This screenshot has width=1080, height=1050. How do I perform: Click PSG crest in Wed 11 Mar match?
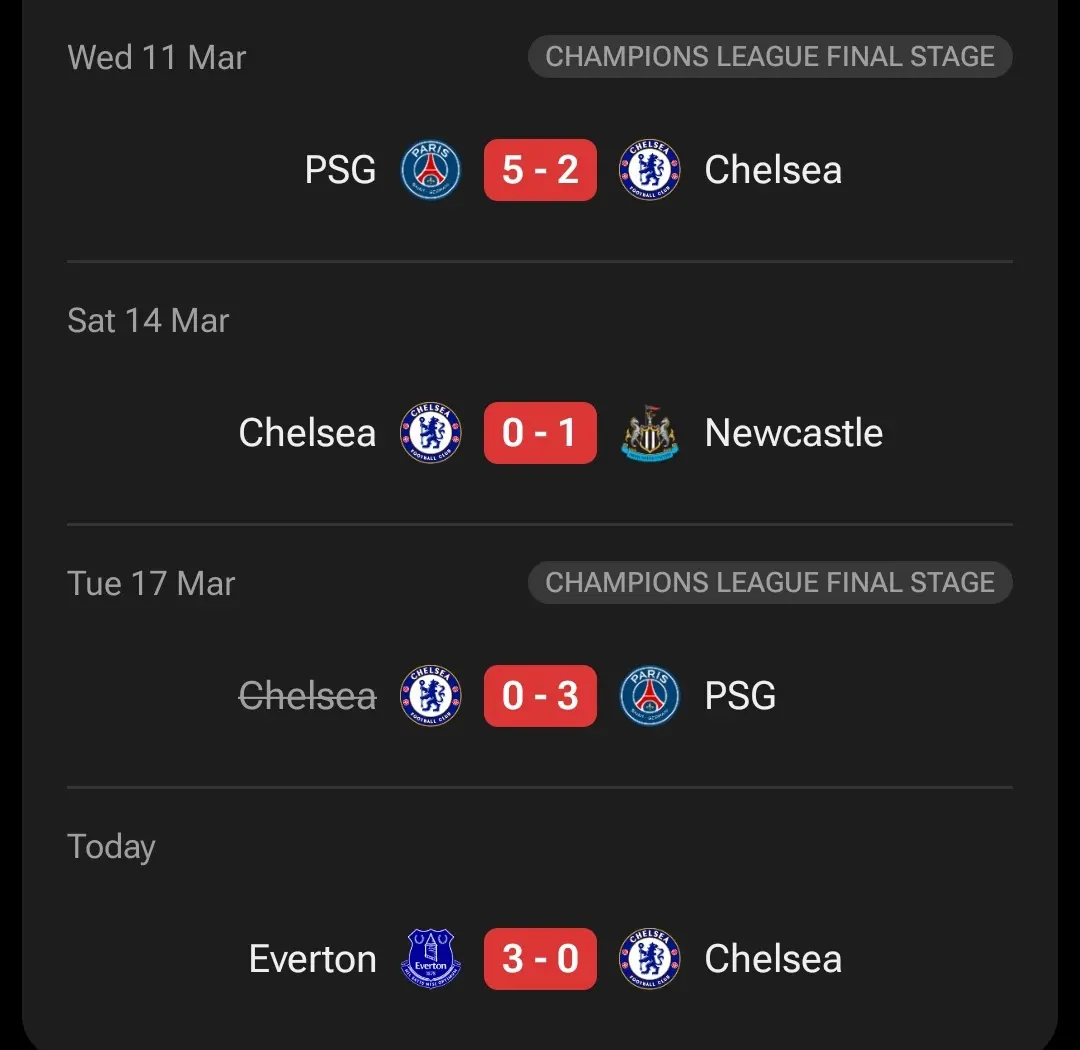point(430,170)
